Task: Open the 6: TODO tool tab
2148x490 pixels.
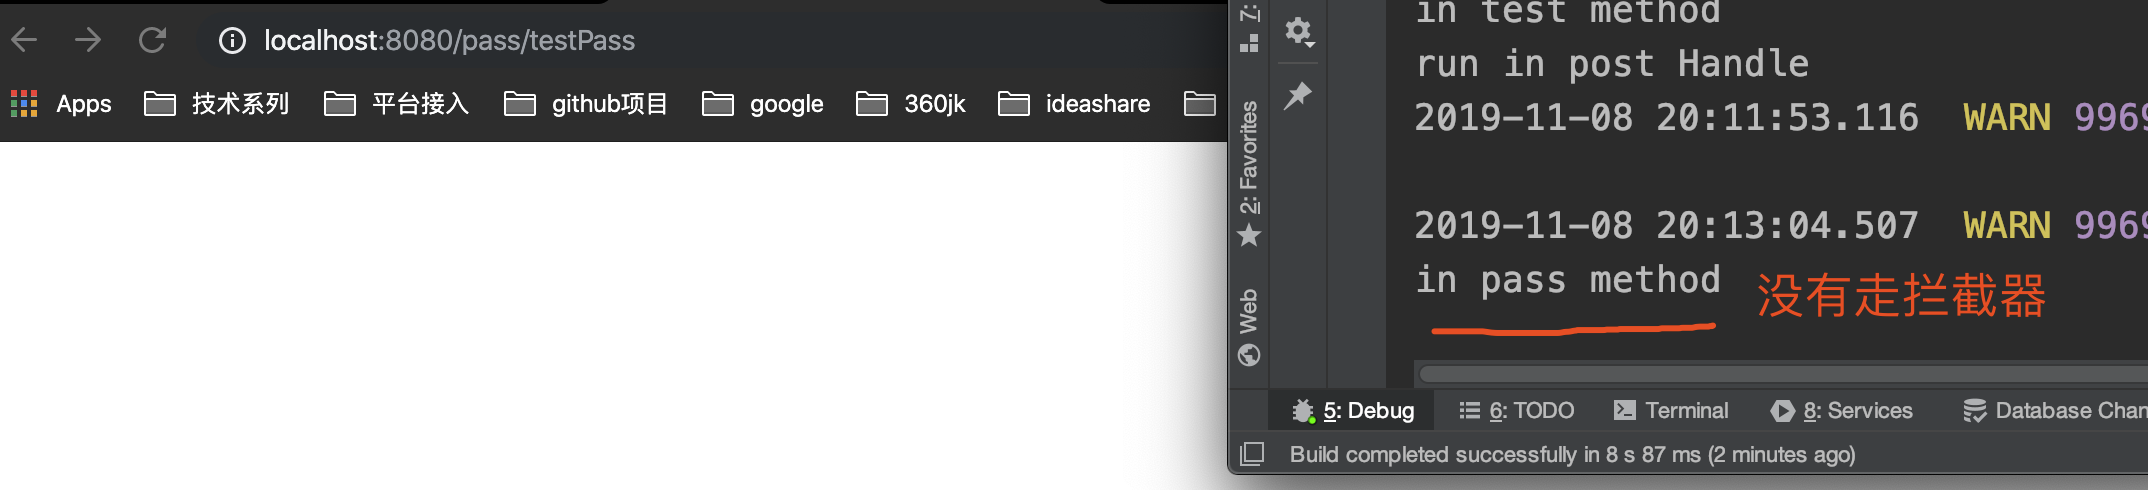Action: (x=1516, y=411)
